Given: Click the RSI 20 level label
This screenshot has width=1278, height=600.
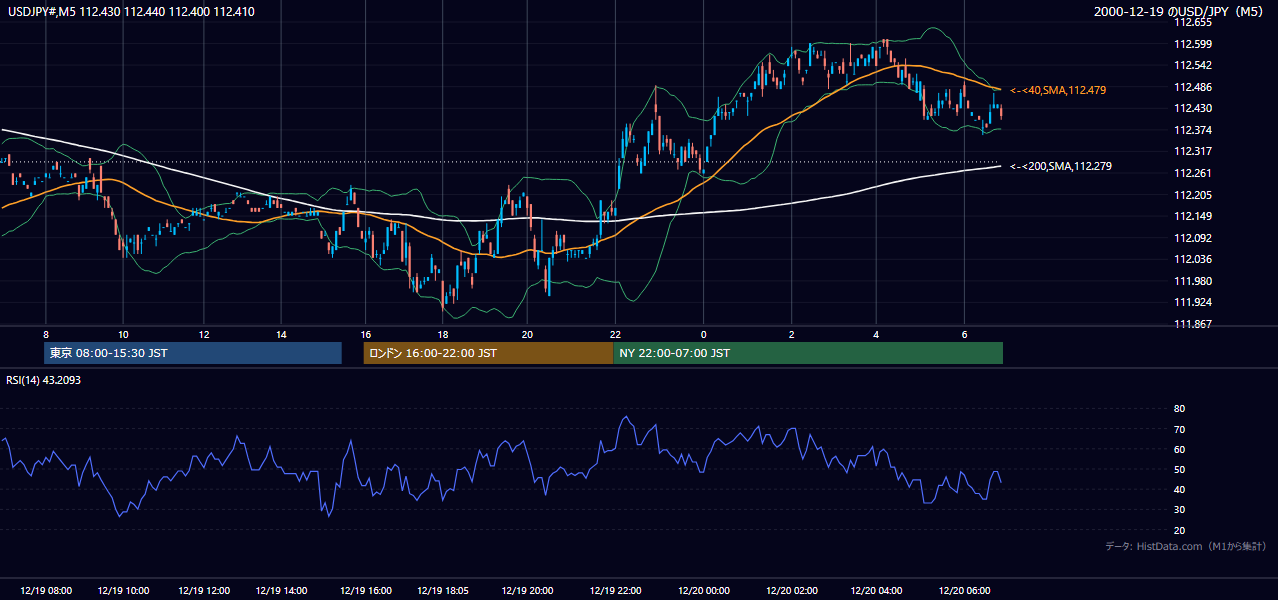Looking at the screenshot, I should (x=1179, y=530).
